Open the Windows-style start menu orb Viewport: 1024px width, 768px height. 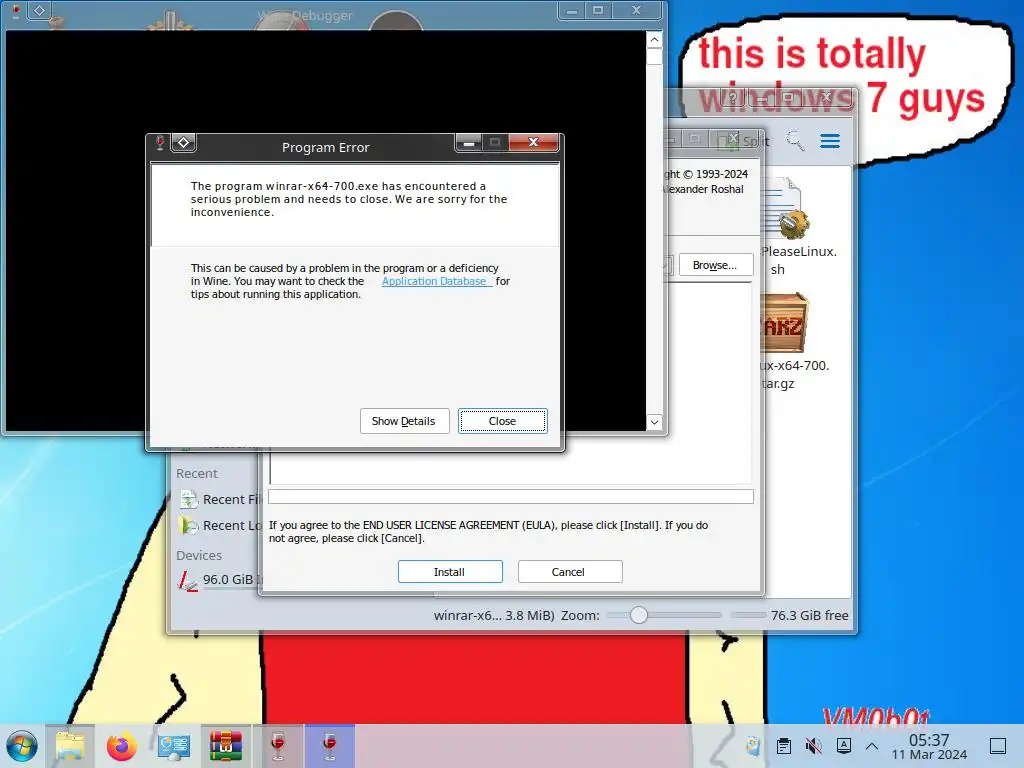tap(22, 746)
